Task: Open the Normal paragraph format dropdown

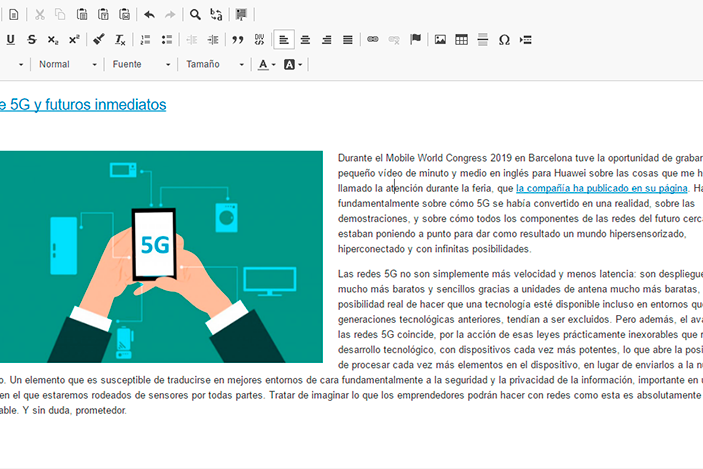Action: pos(67,65)
